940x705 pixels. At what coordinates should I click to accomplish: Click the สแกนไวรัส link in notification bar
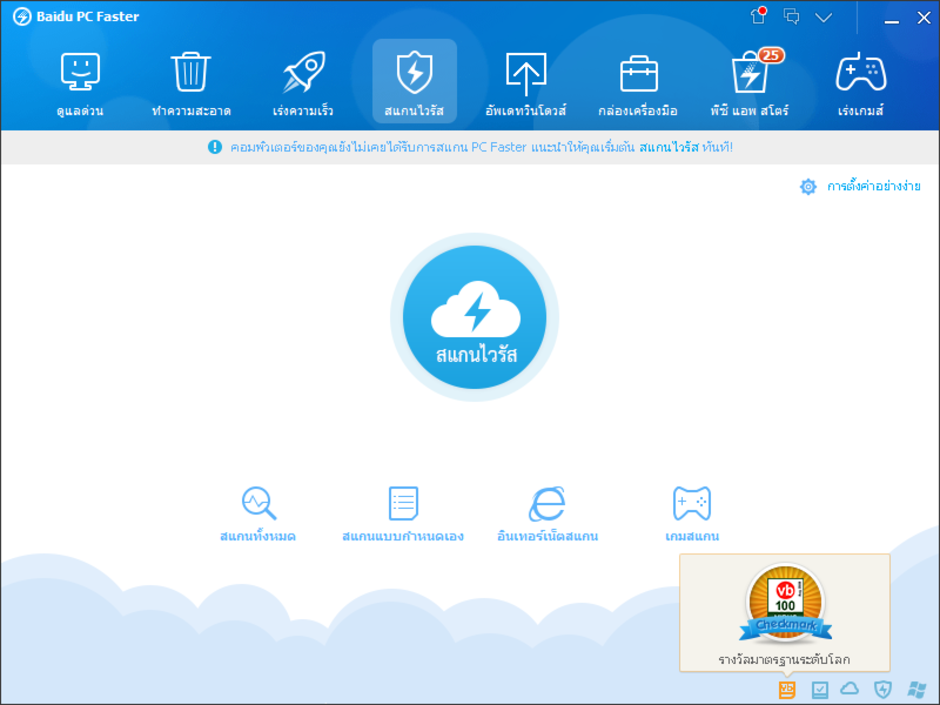pos(668,147)
